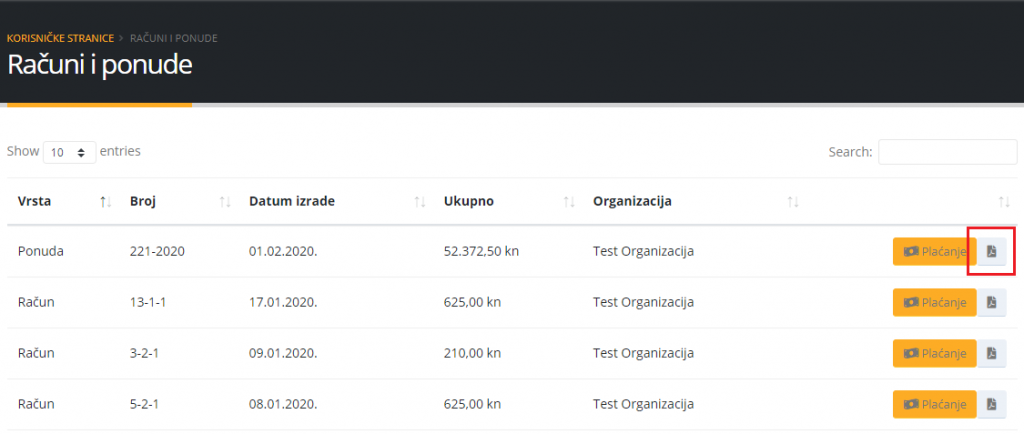Click PDF icon for Račun 5-2-1
Viewport: 1024px width, 434px height.
(x=991, y=404)
